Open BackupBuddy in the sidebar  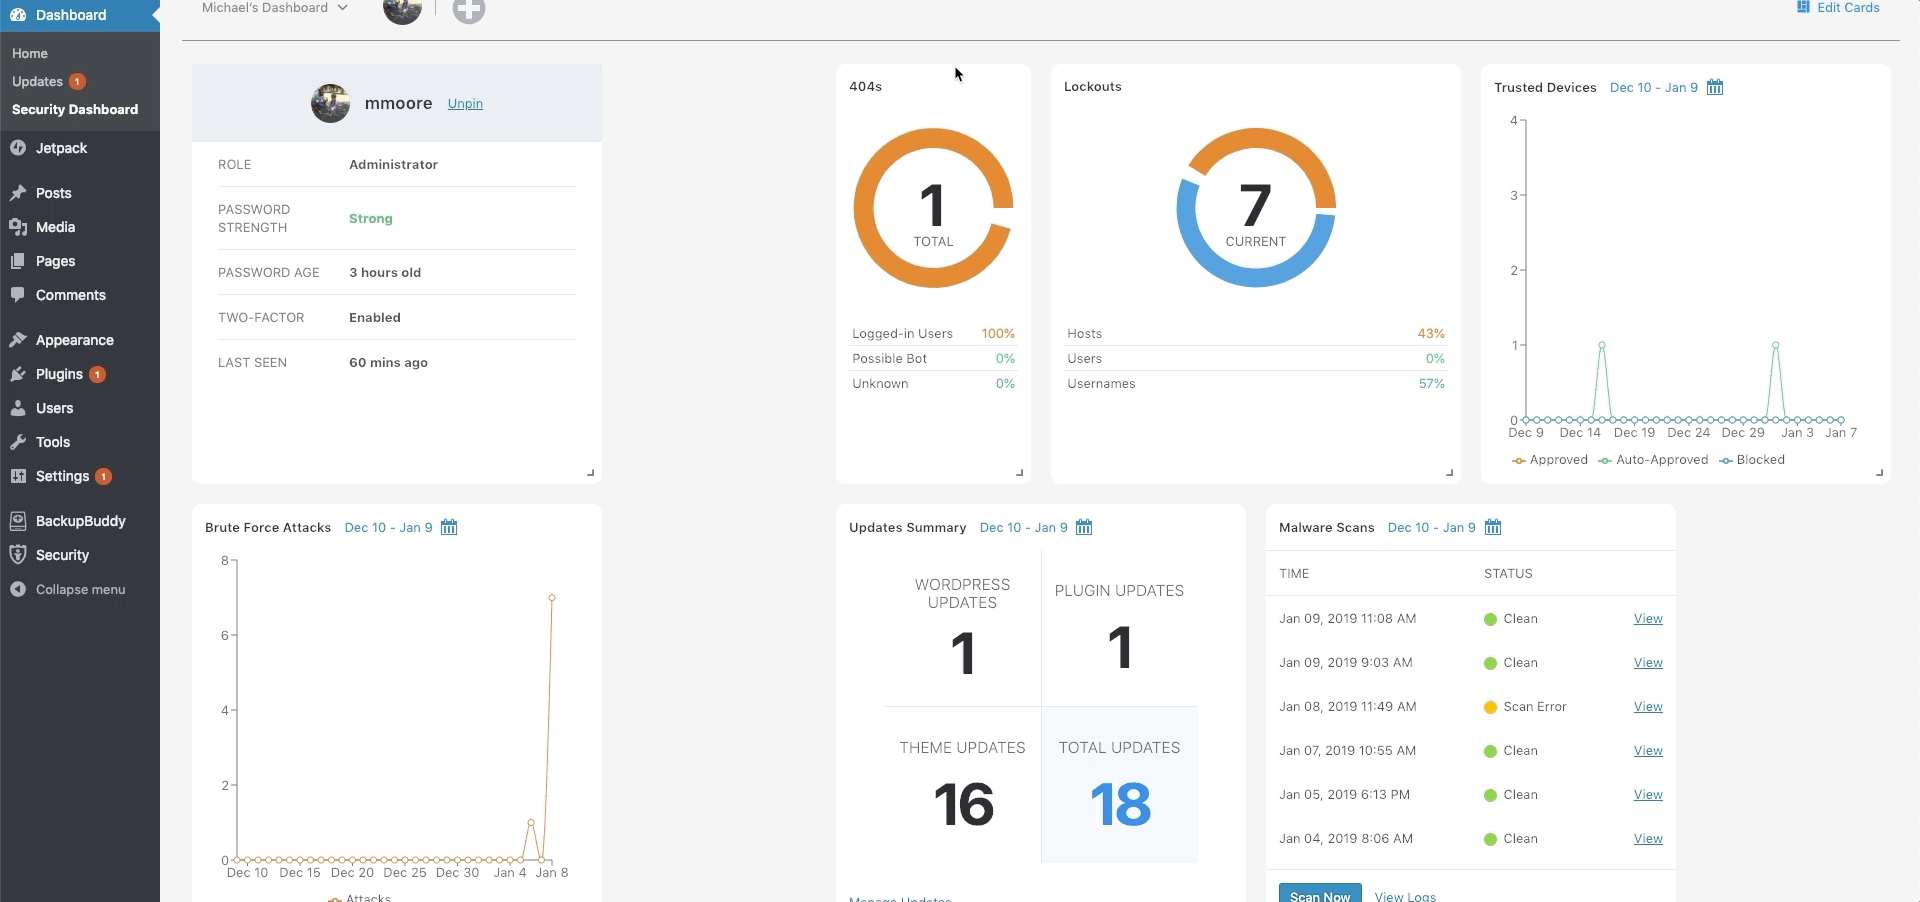(80, 521)
